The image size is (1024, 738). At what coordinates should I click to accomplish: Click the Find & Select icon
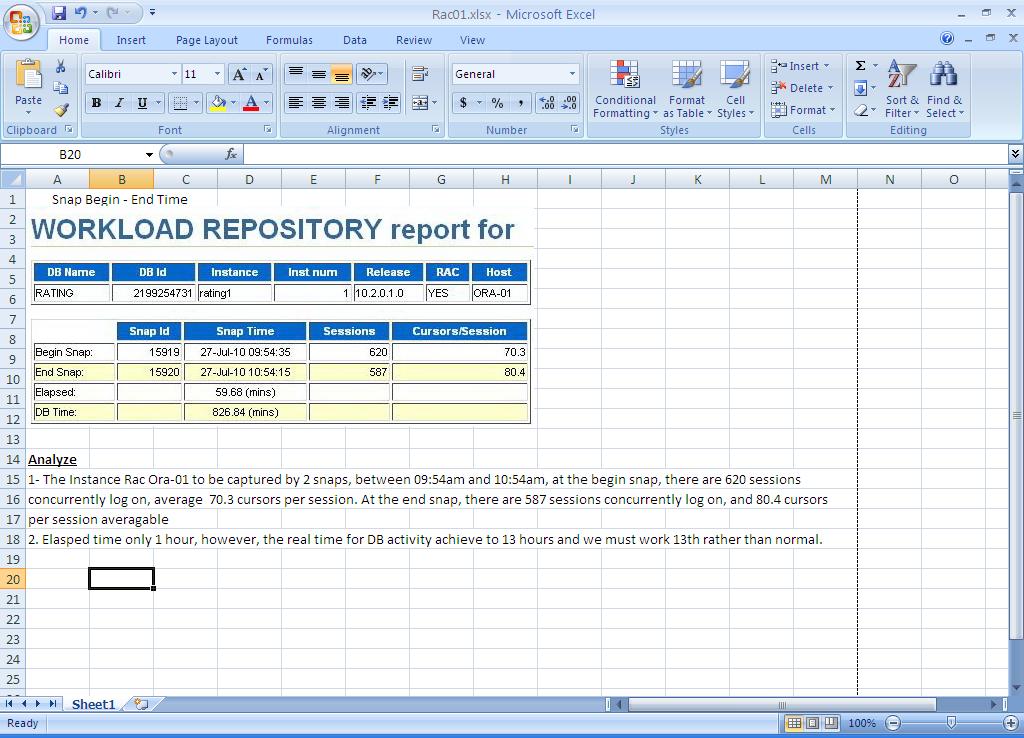(944, 89)
